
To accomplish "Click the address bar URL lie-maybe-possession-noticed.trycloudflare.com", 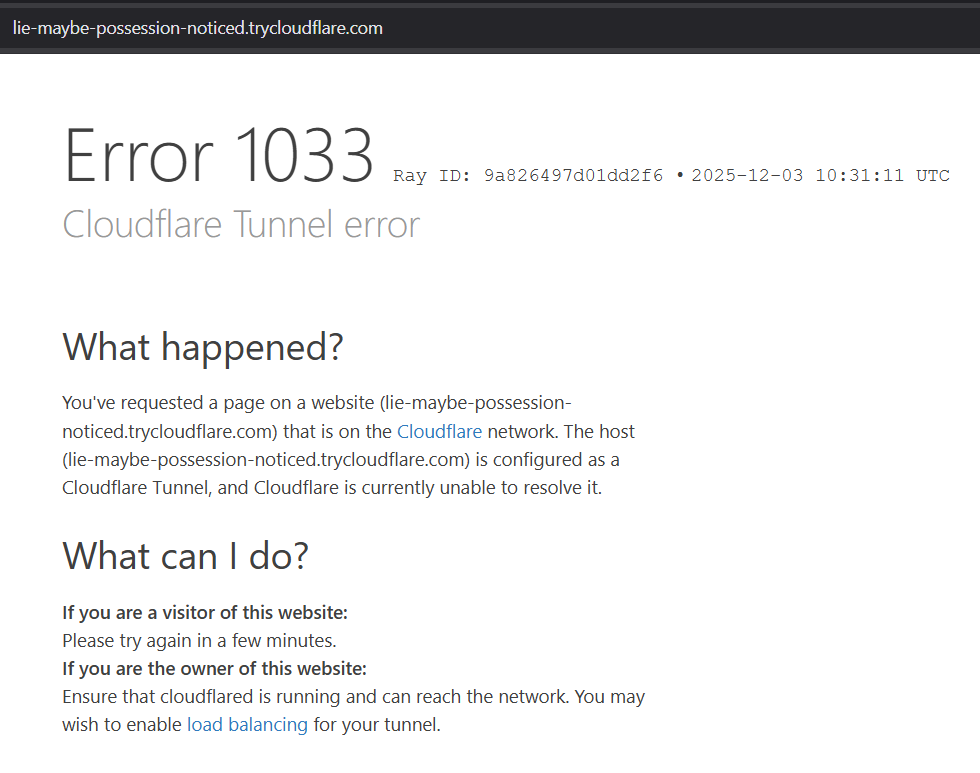I will 198,28.
